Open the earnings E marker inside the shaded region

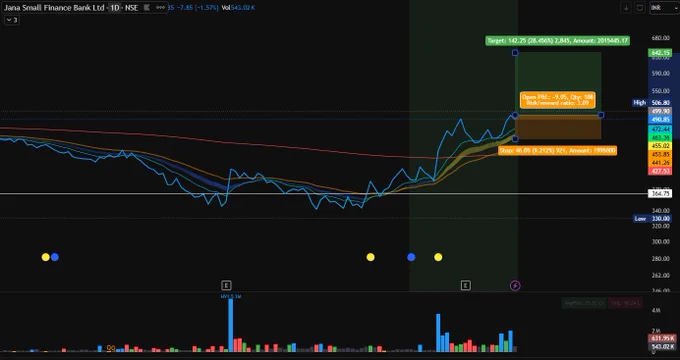pyautogui.click(x=465, y=285)
